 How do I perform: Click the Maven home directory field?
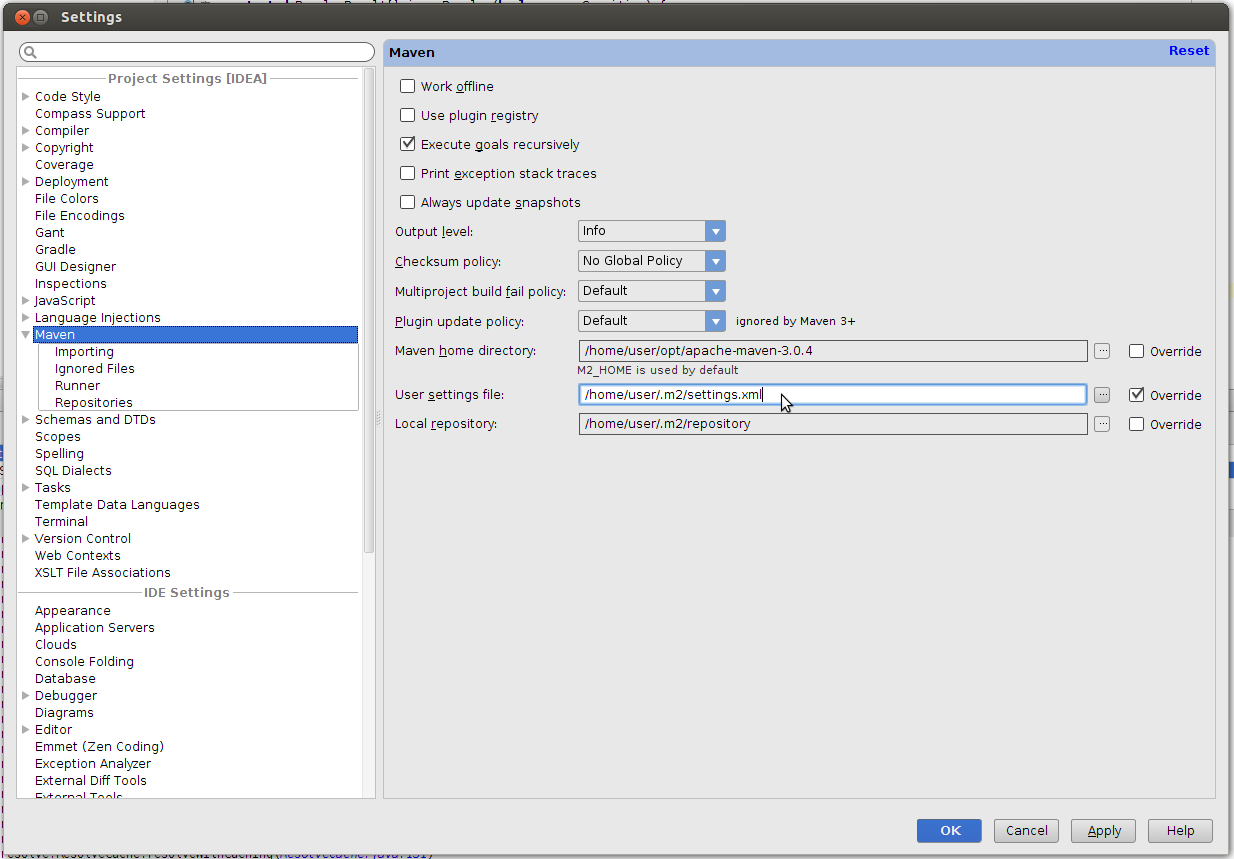click(x=833, y=351)
